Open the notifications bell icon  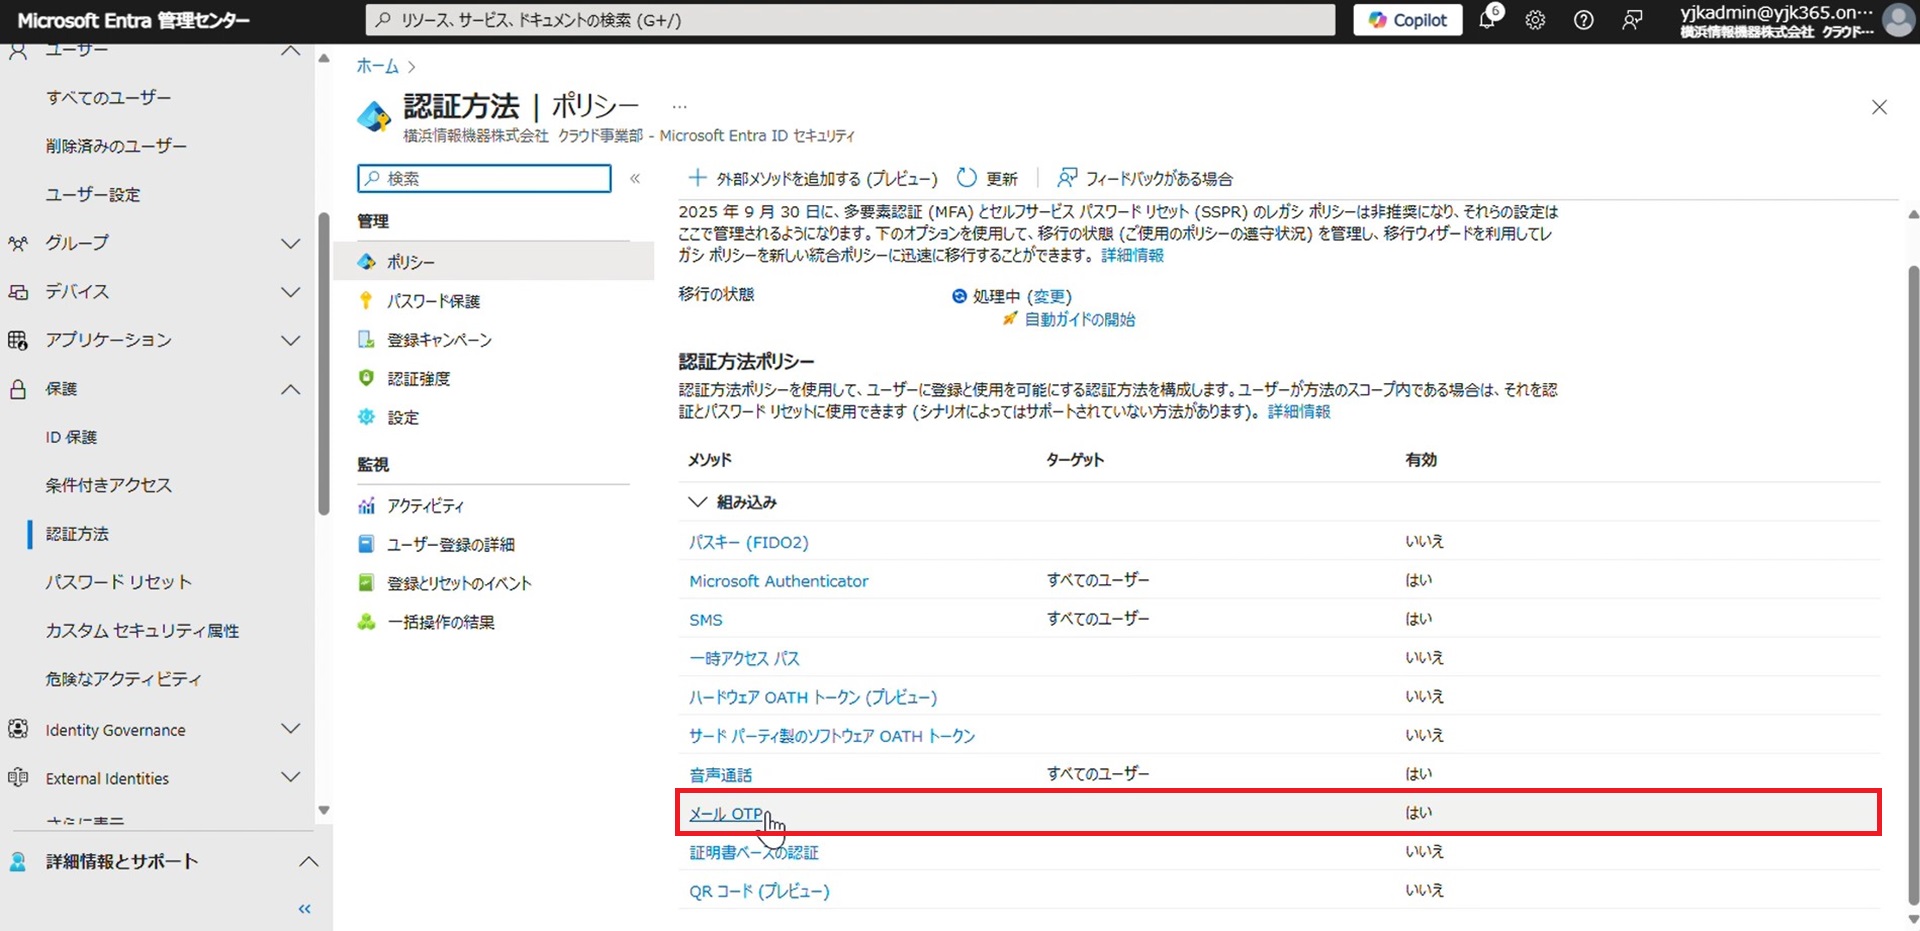point(1487,20)
